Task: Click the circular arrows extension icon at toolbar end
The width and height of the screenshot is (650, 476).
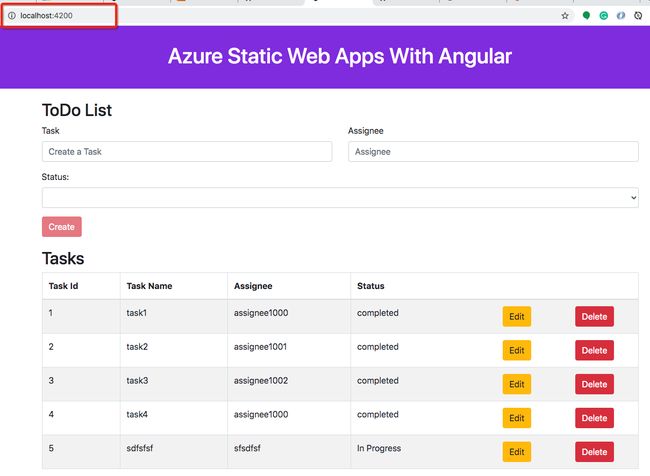Action: 638,16
